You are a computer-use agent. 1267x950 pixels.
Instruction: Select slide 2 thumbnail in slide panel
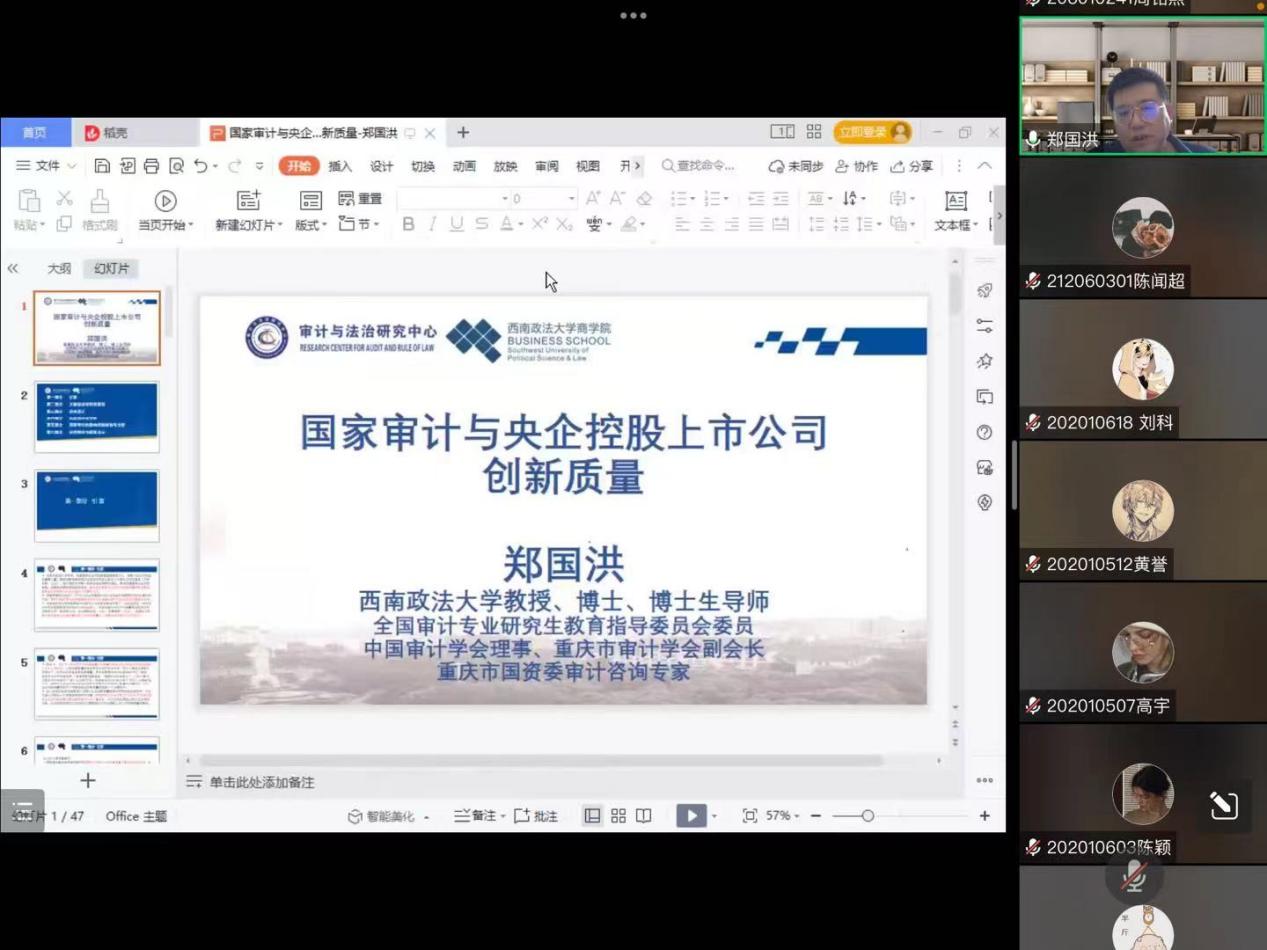click(97, 416)
